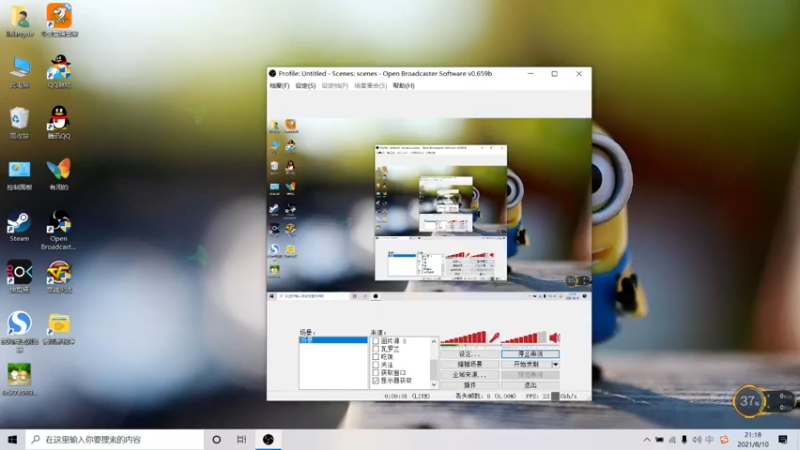Mute the desktop speaker icon in OBS
800x450 pixels.
pos(555,337)
